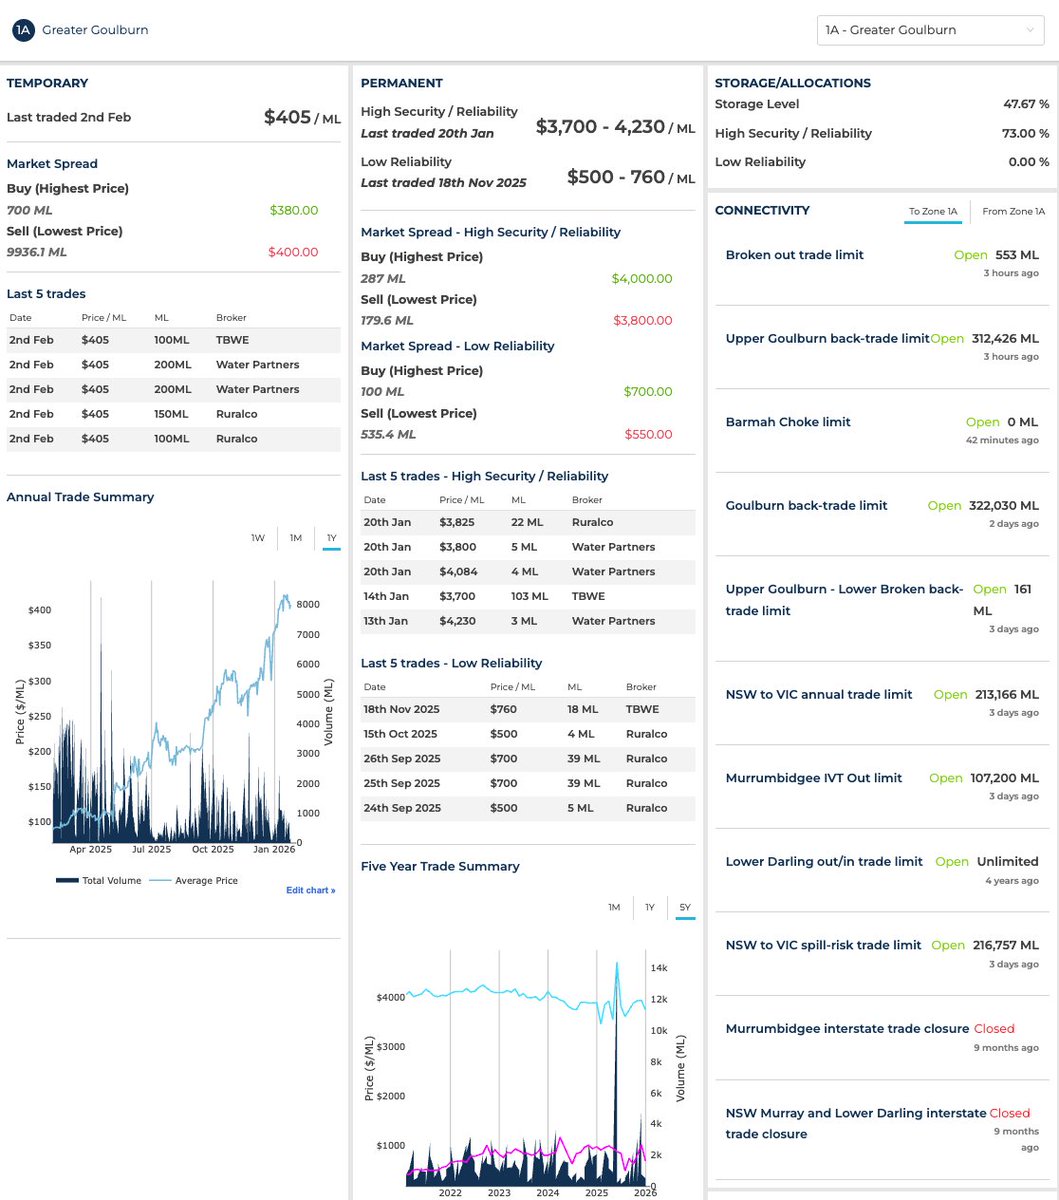Click the 15th Oct 2025 trade row
Viewport: 1059px width, 1200px height.
click(527, 734)
